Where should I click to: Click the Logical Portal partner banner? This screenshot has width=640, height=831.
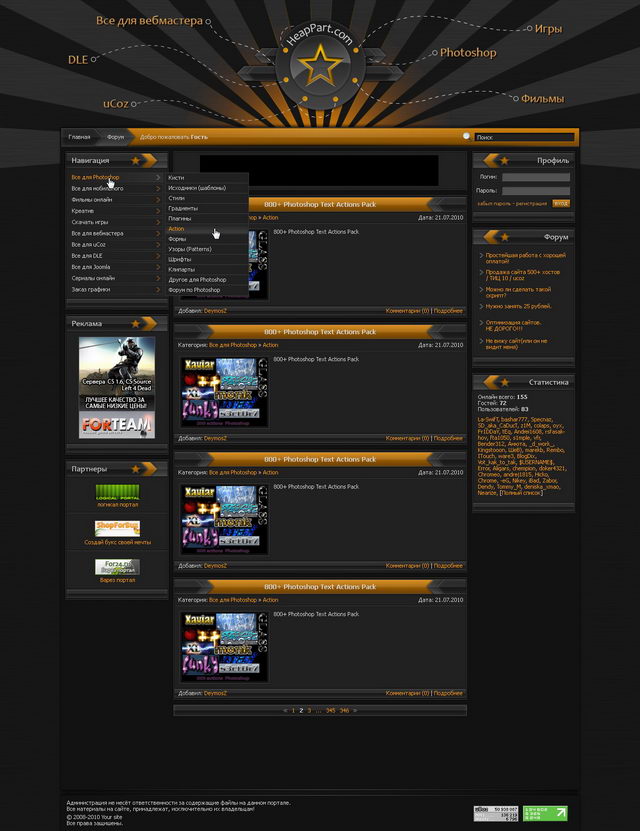click(117, 495)
